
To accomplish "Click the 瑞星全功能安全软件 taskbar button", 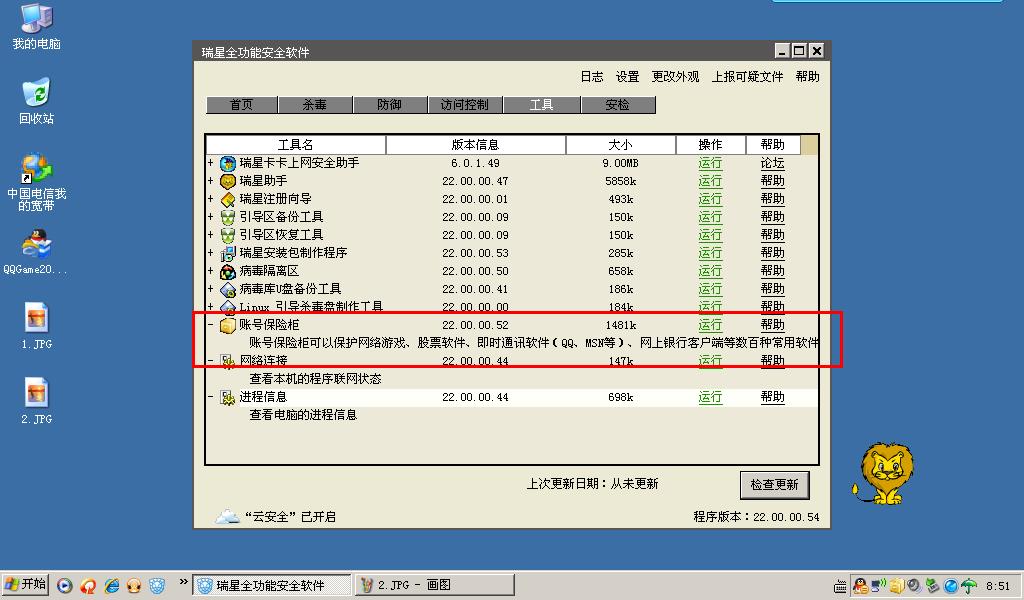I will coord(272,585).
